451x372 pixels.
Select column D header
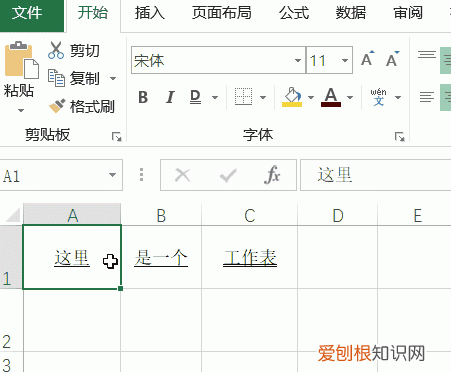pyautogui.click(x=338, y=215)
